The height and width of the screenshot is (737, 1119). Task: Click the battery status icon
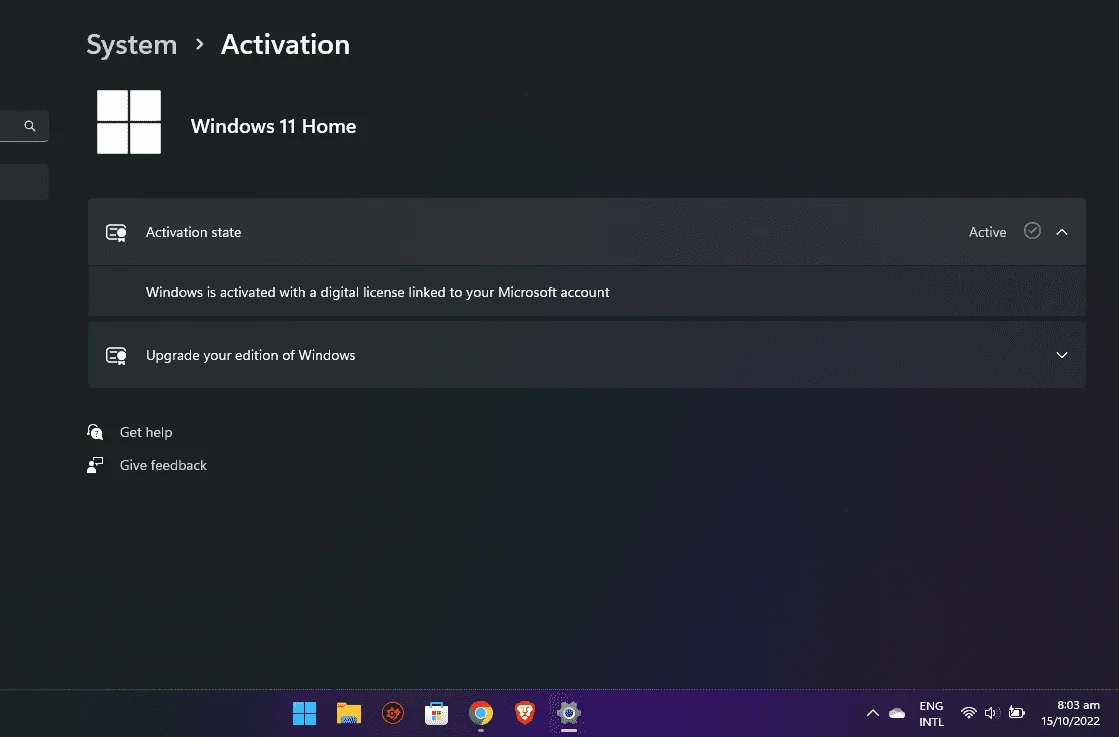(x=1017, y=713)
